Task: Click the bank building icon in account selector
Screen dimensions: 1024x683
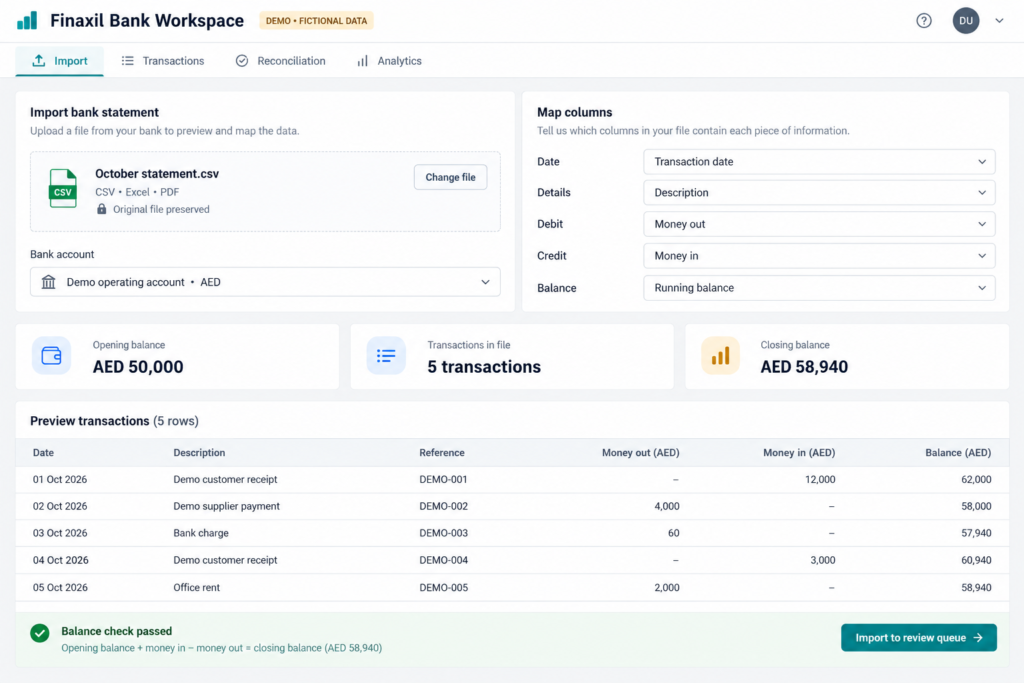Action: (48, 282)
